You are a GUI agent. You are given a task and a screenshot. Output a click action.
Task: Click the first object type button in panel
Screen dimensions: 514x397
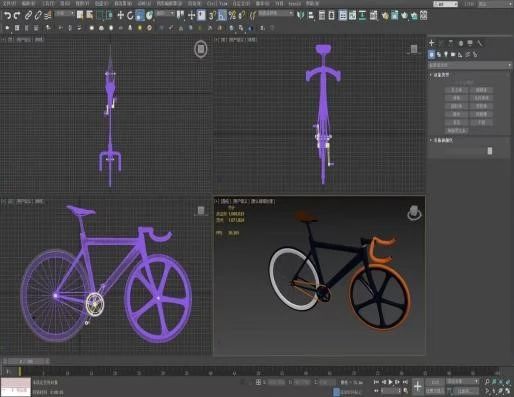click(x=456, y=90)
